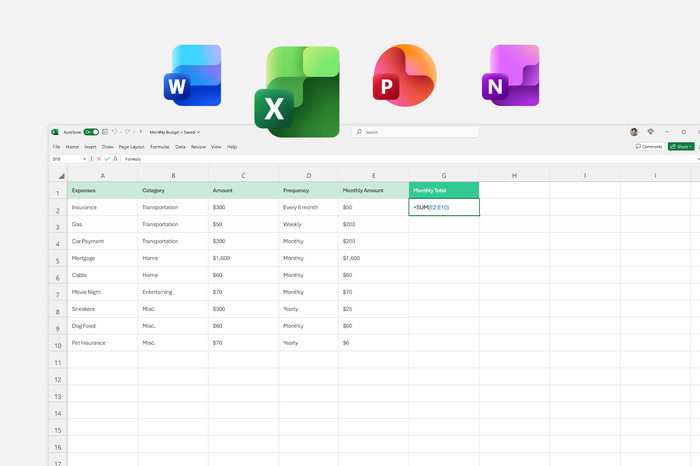Open the Formulas ribbon tab
Viewport: 700px width, 466px height.
click(x=160, y=146)
